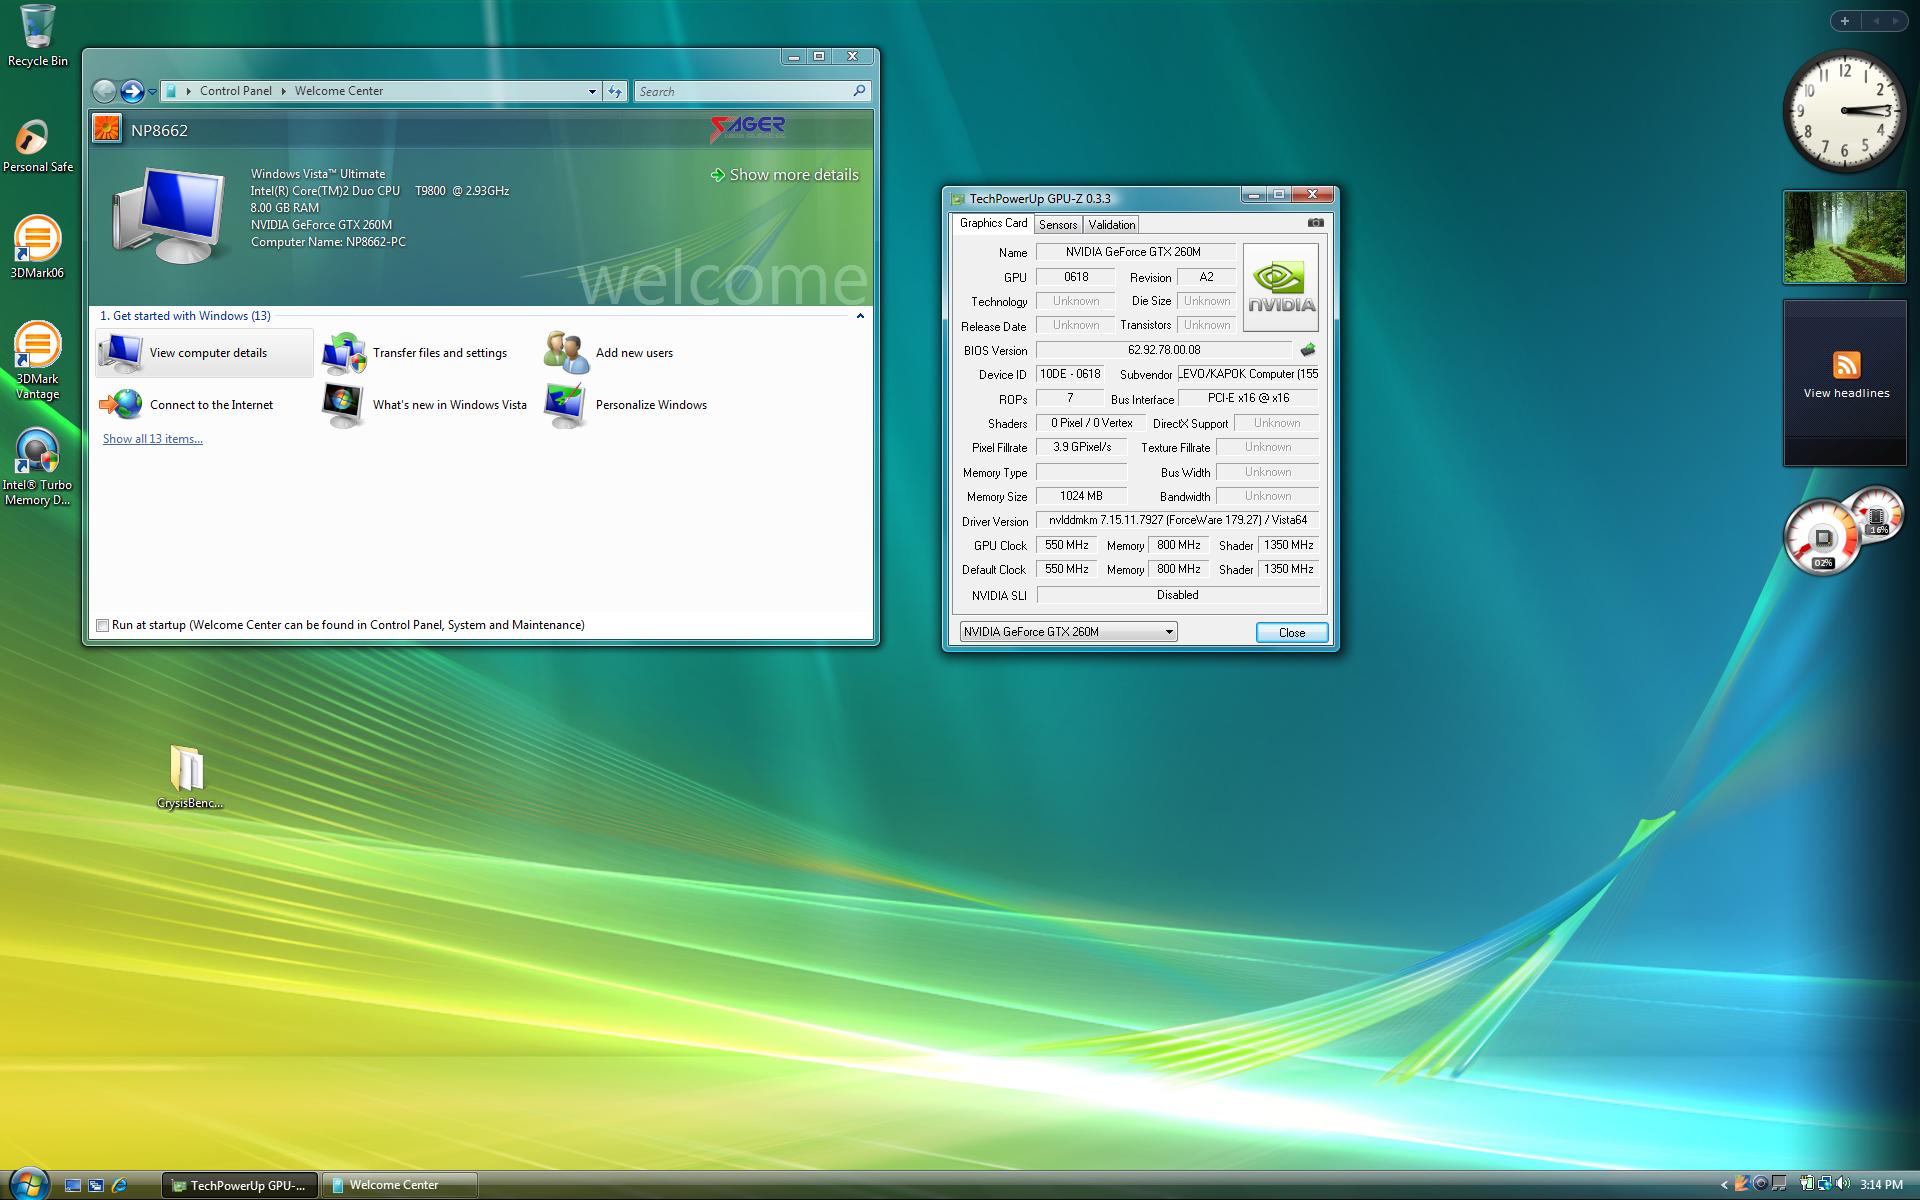Screen dimensions: 1920x1200
Task: Click TechPowerUp GPU-Z taskbar button
Action: [x=240, y=1185]
